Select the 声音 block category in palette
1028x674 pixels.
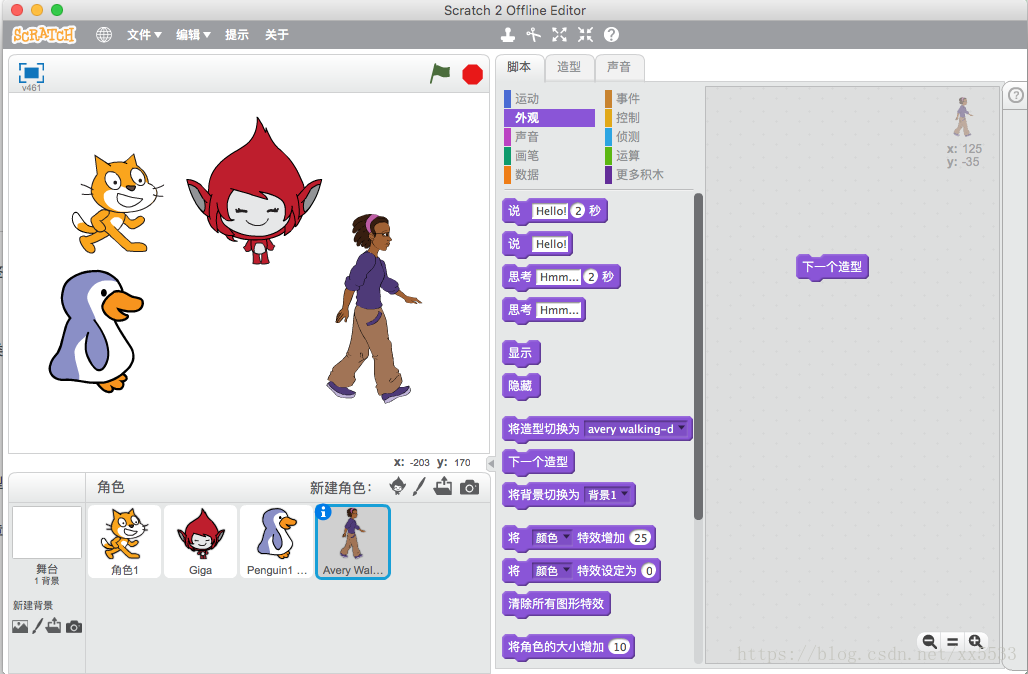pos(549,136)
